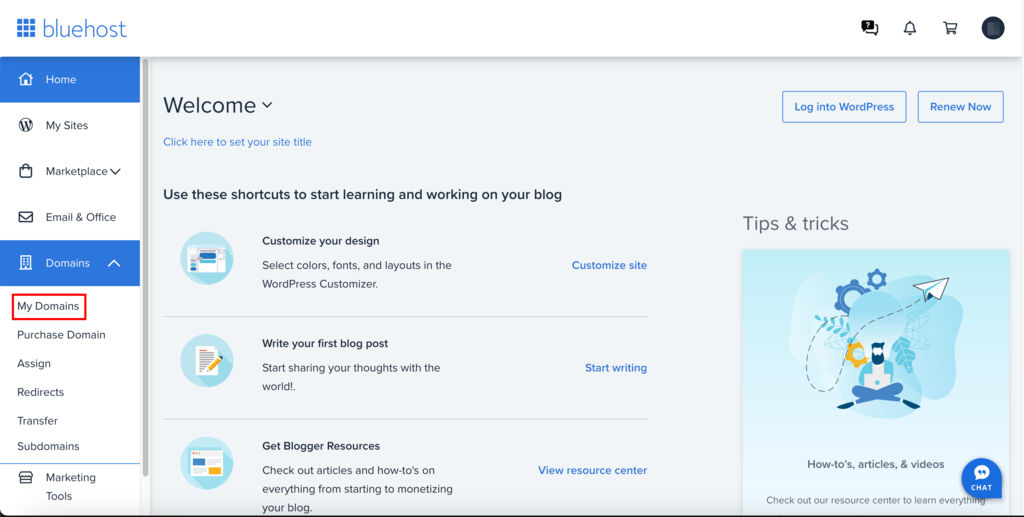Open the help chat bubble icon in header
This screenshot has height=517, width=1024.
pyautogui.click(x=869, y=28)
